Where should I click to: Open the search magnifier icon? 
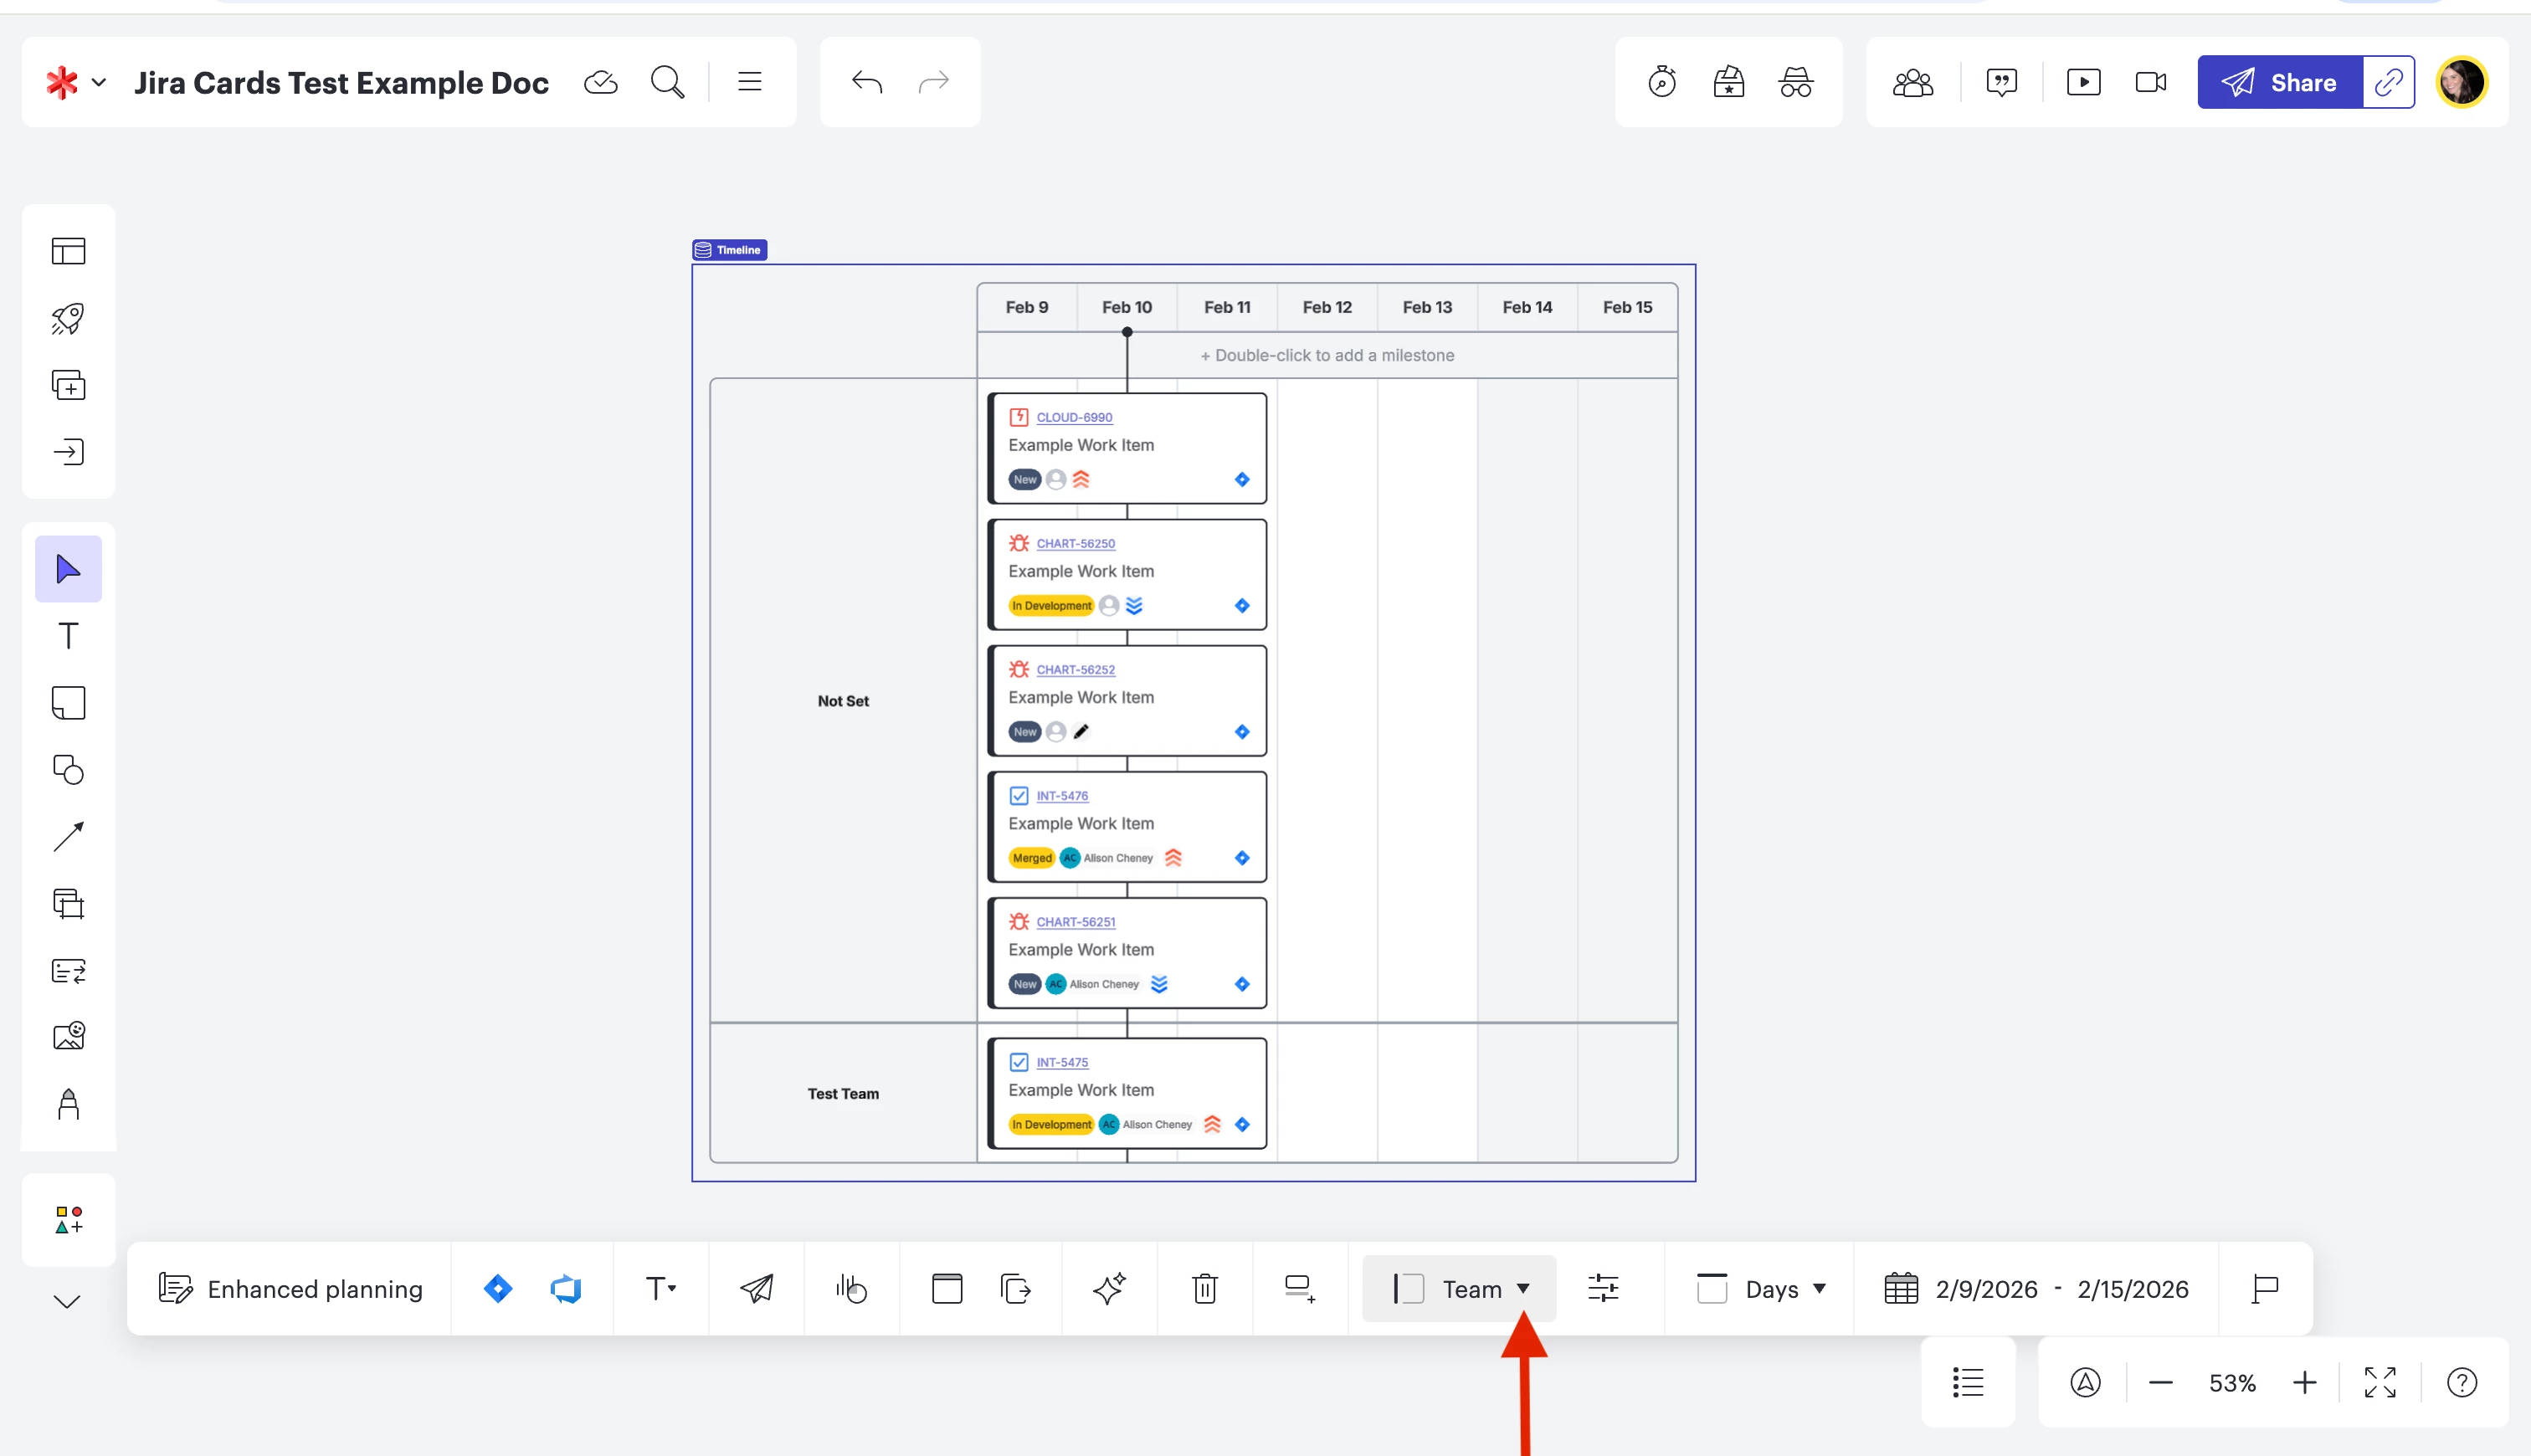[667, 82]
